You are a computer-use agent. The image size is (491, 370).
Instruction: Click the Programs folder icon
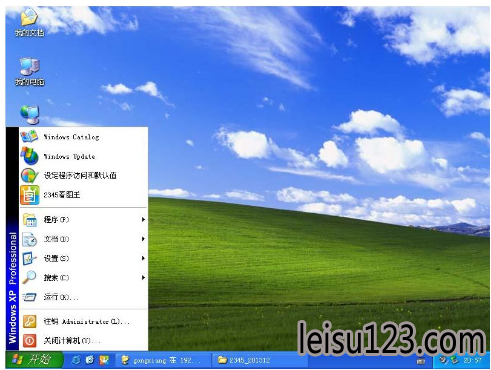[x=29, y=220]
